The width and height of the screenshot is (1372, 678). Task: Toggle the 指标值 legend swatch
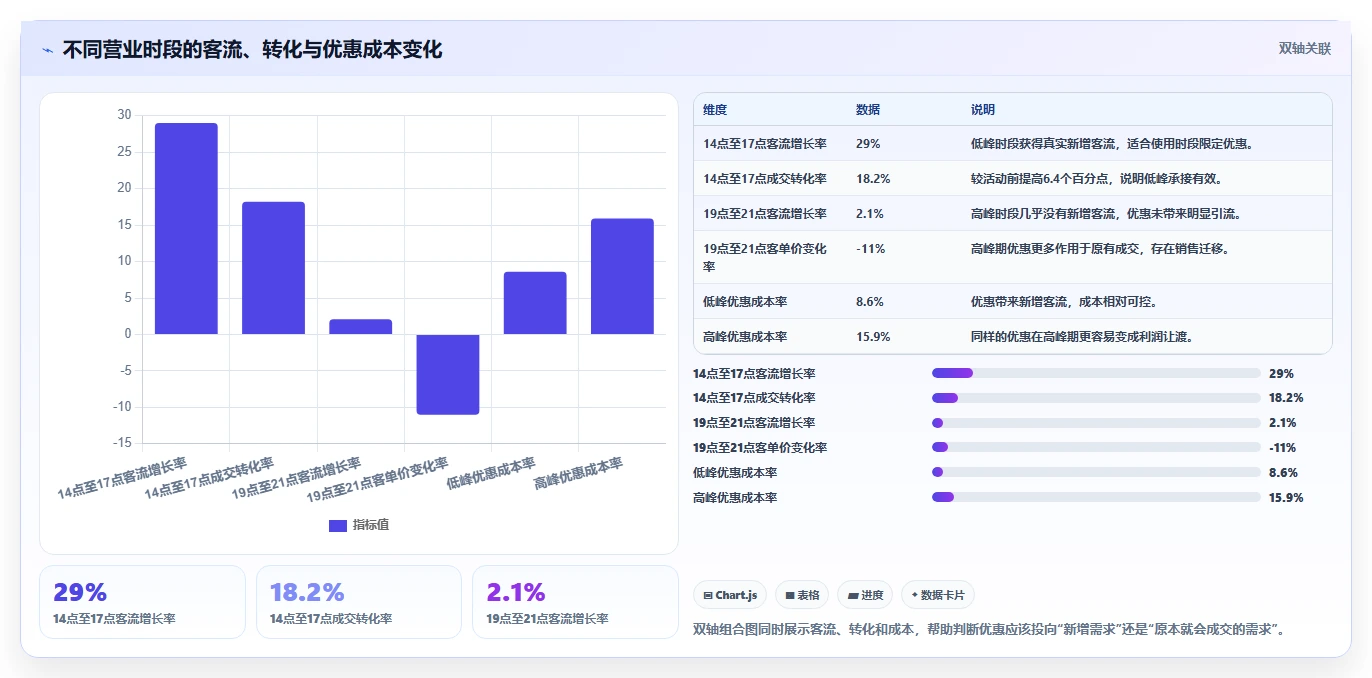click(x=338, y=525)
